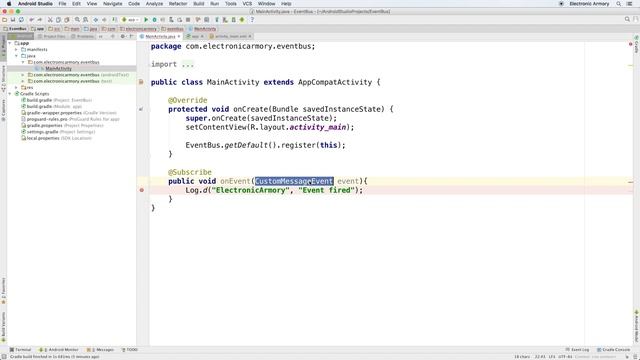
Task: Click the Project Files view tab
Action: [52, 36]
